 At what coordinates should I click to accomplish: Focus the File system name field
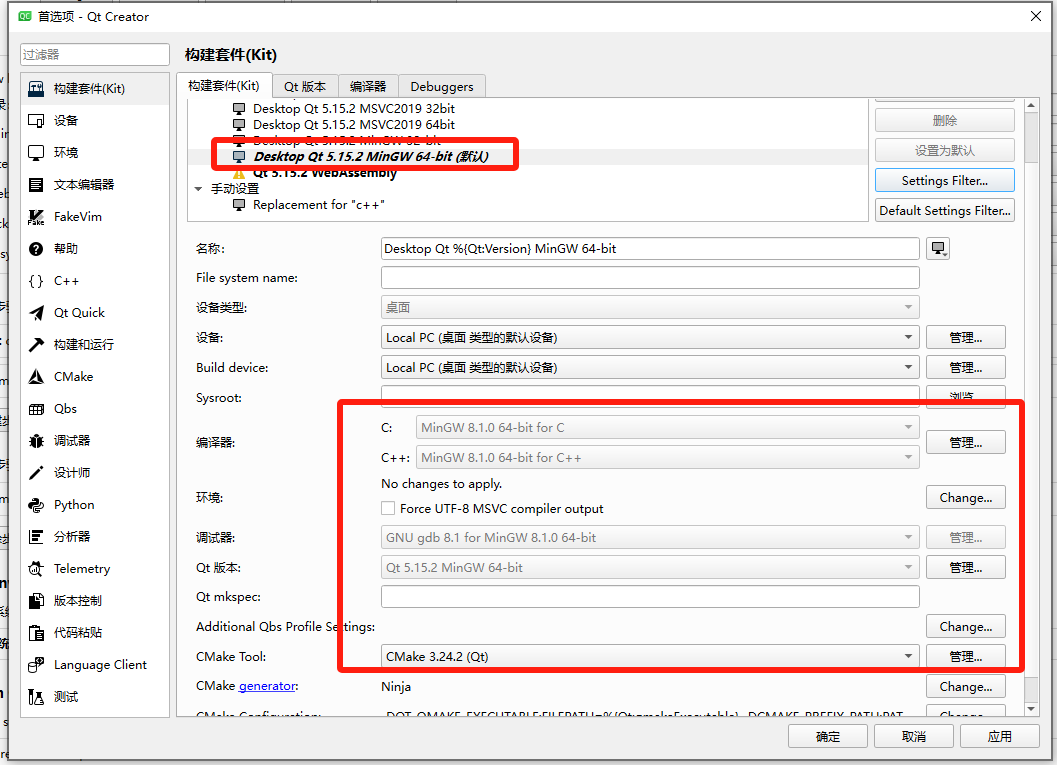[x=650, y=278]
